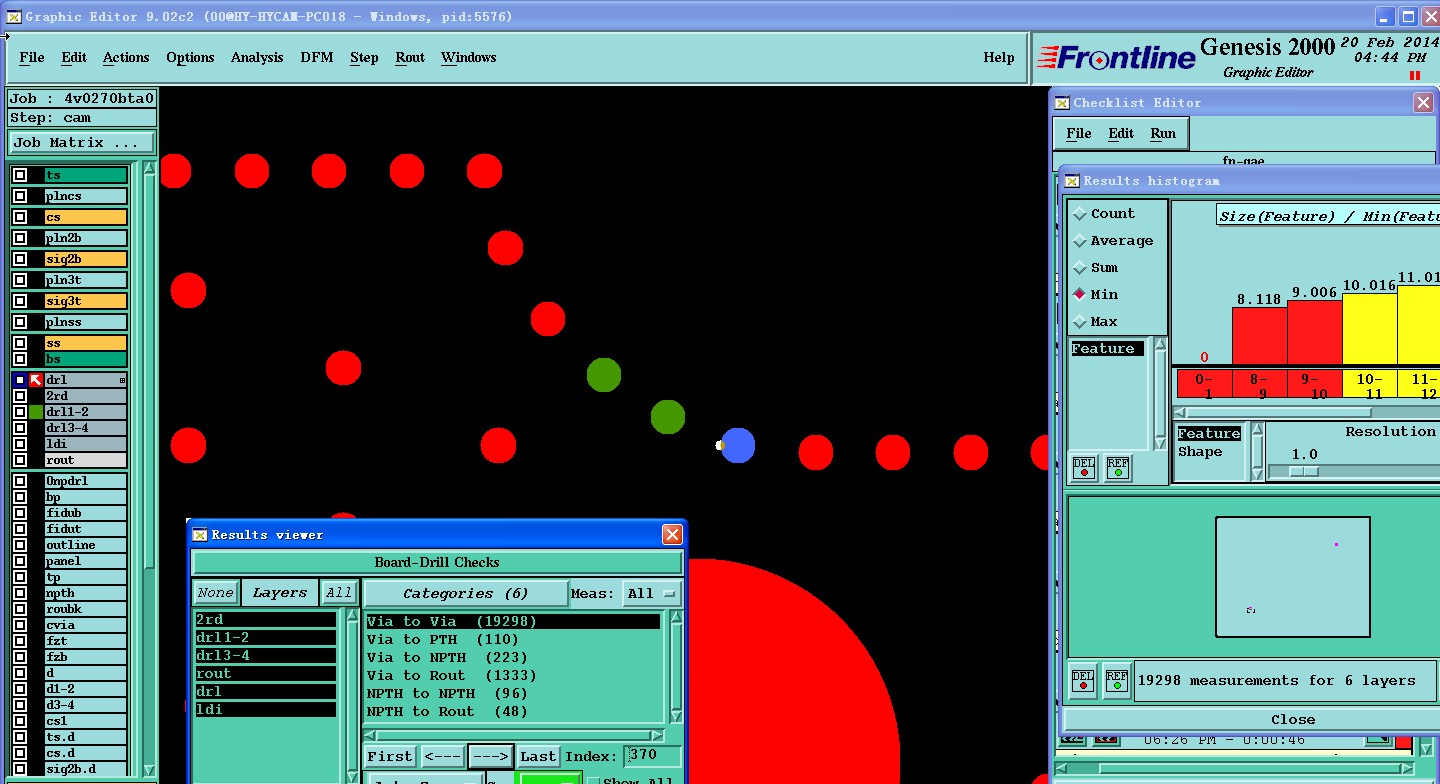This screenshot has width=1440, height=784.
Task: Open the Help menu
Action: click(999, 58)
